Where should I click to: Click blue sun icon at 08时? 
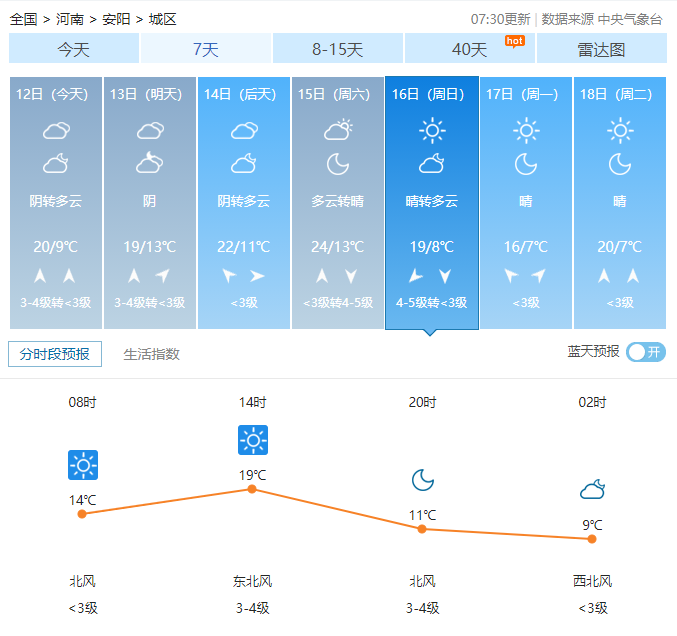pos(83,465)
